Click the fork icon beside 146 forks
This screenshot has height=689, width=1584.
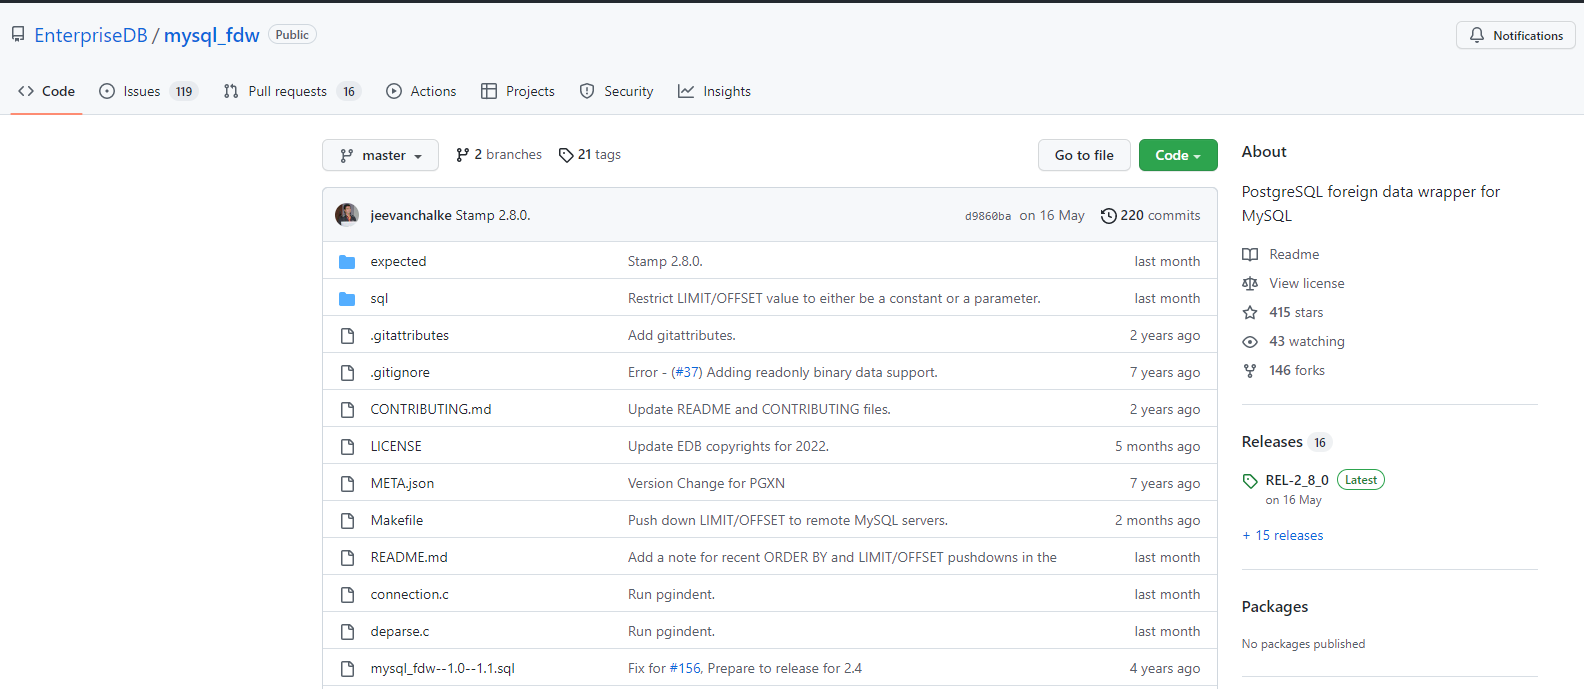[1250, 371]
